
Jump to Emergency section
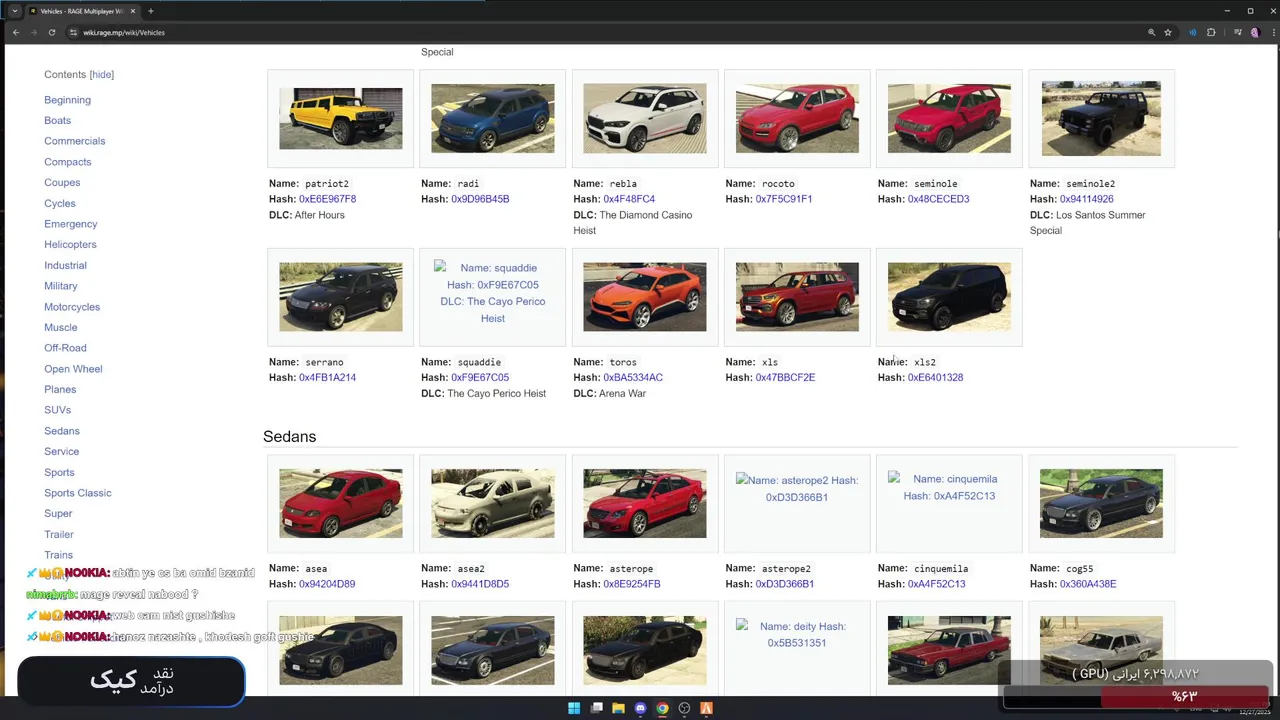click(70, 224)
